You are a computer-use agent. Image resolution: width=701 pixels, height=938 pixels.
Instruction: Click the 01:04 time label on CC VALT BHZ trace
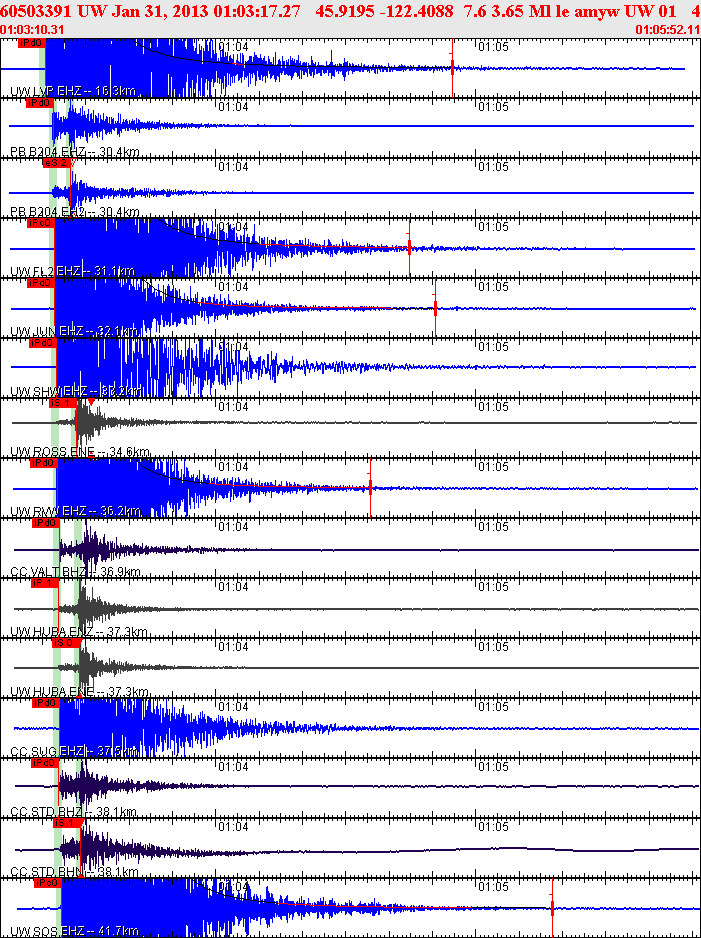point(233,526)
